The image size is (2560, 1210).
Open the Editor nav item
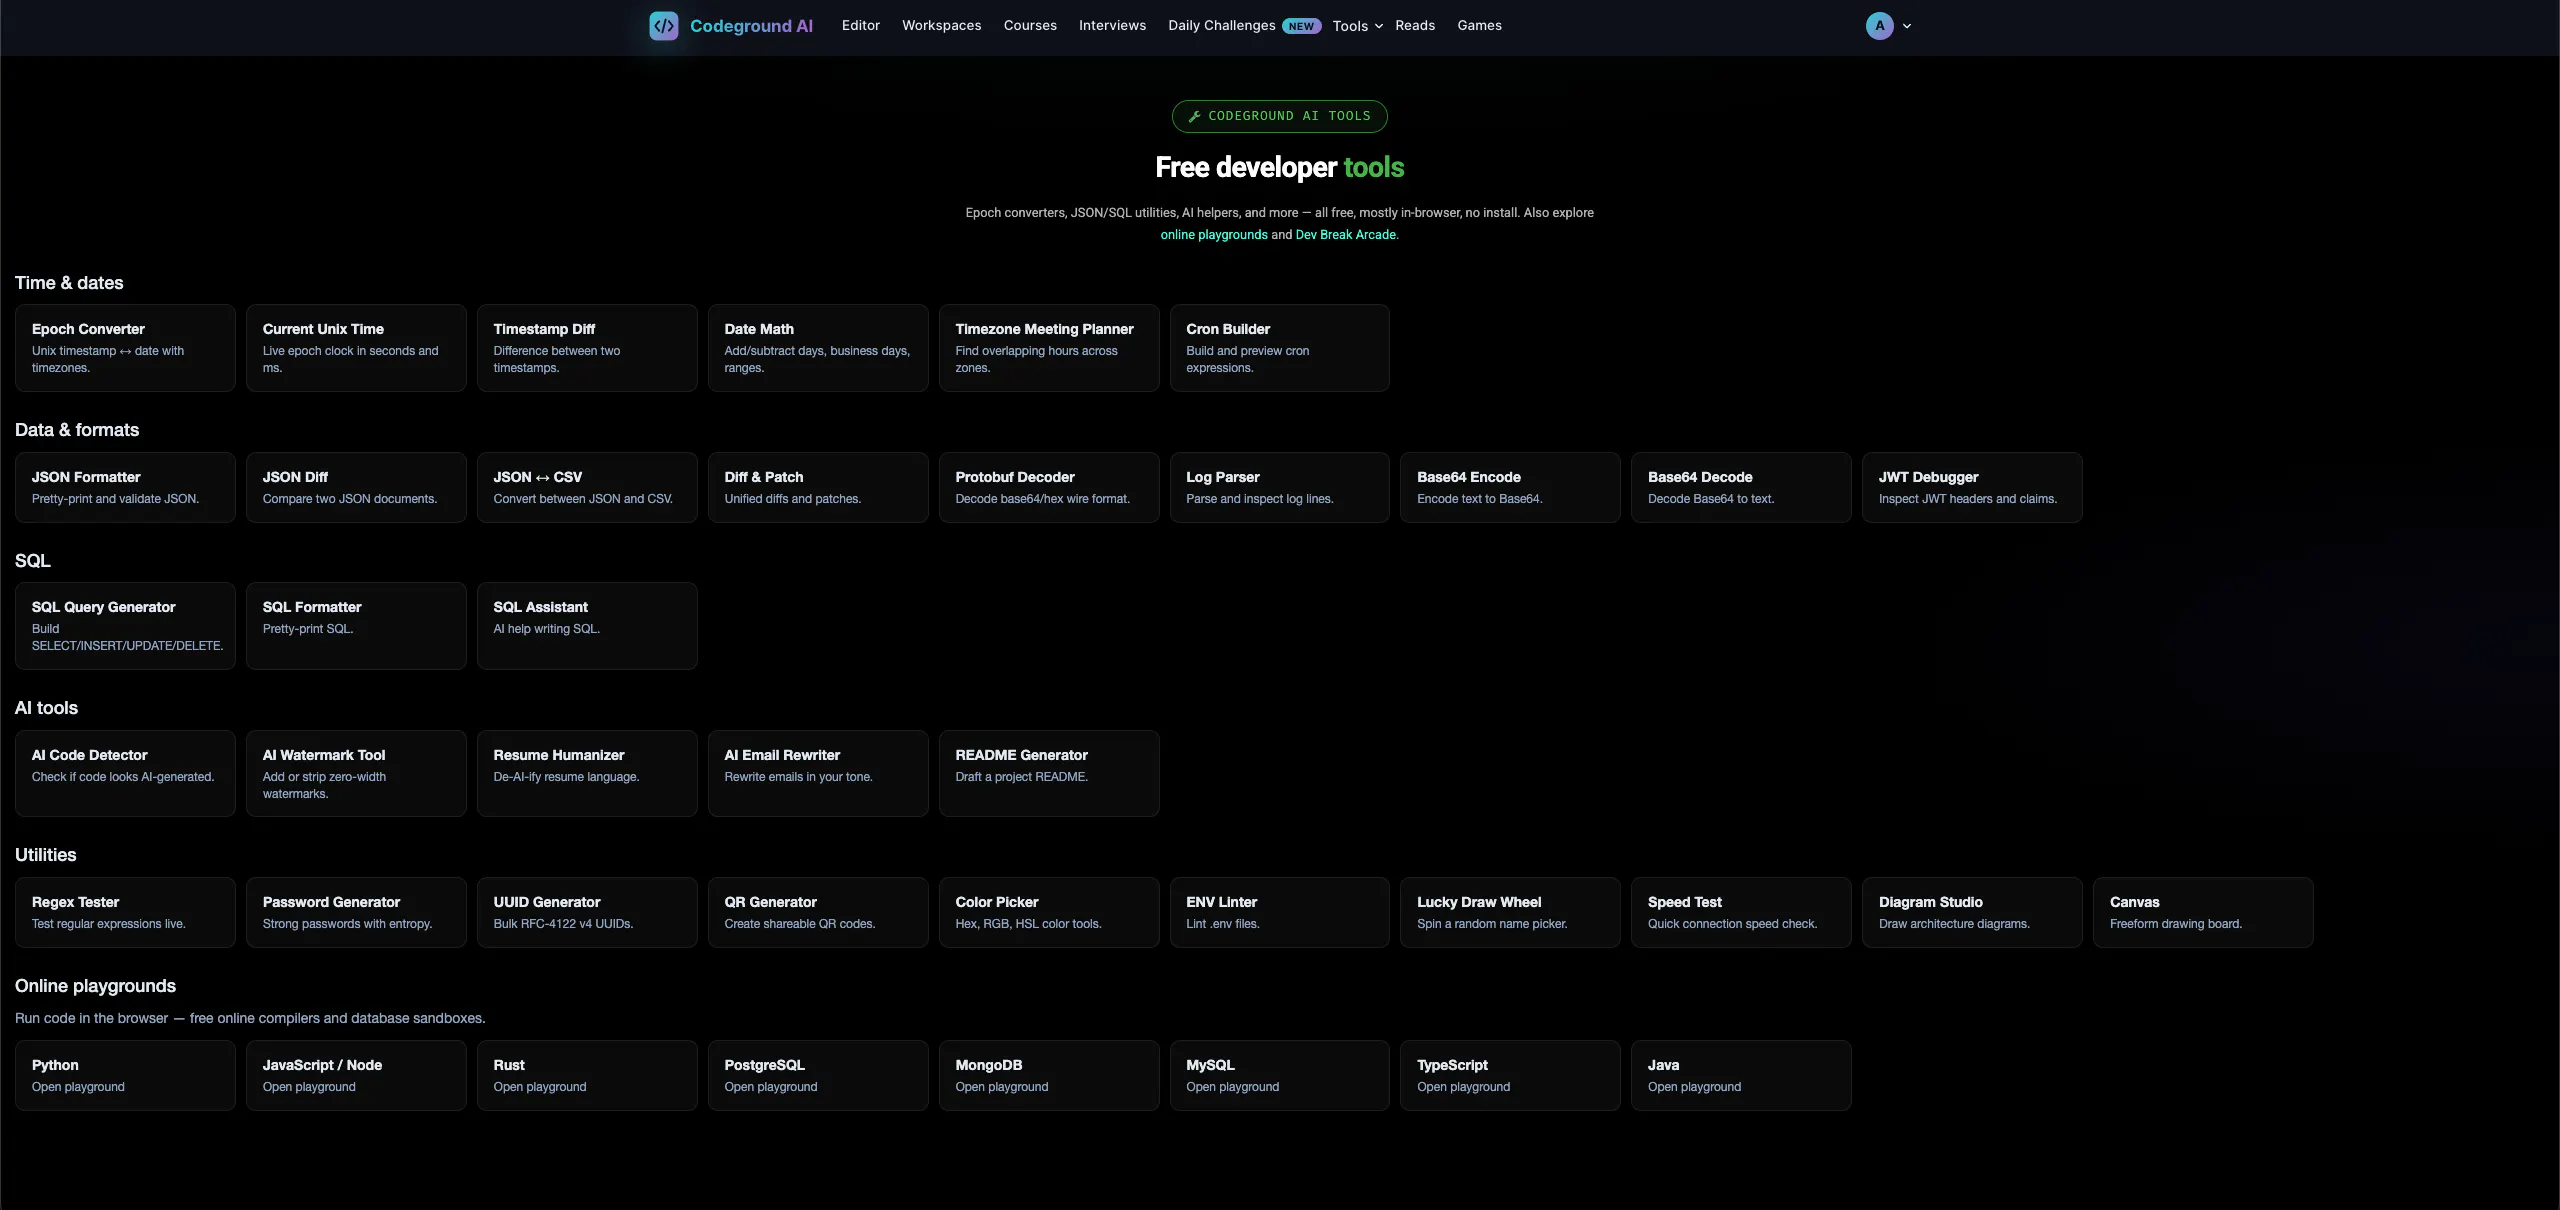tap(860, 25)
